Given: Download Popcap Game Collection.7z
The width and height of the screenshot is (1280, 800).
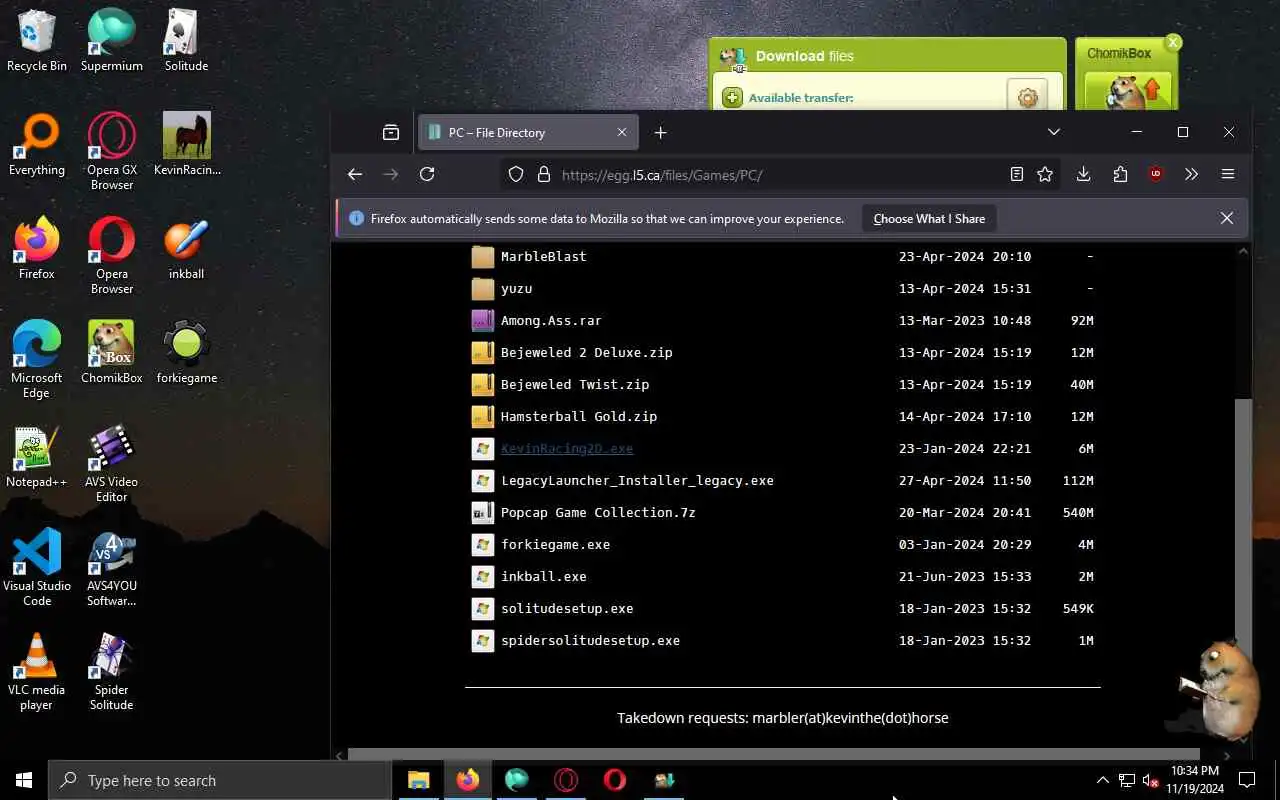Looking at the screenshot, I should click(x=598, y=512).
